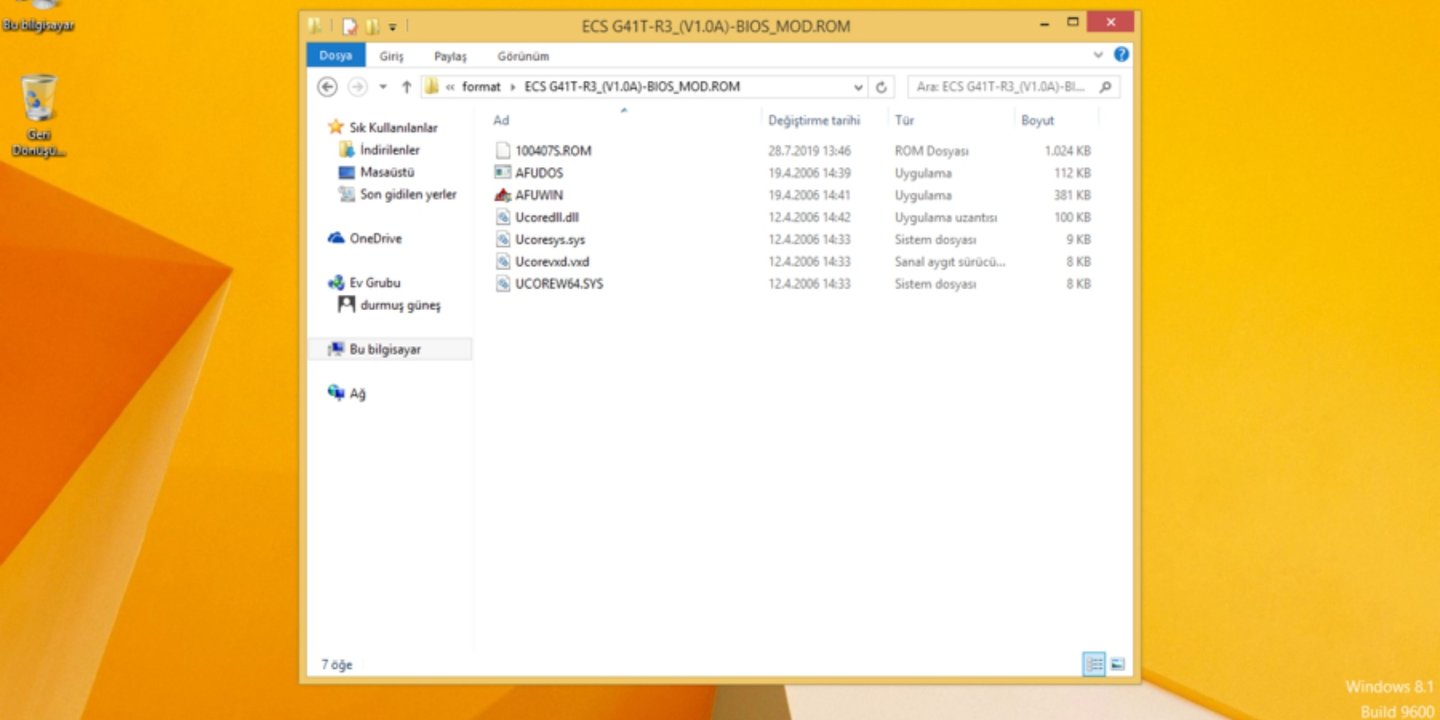This screenshot has width=1440, height=720.
Task: Select the durmuş güneş user entry
Action: tap(400, 305)
